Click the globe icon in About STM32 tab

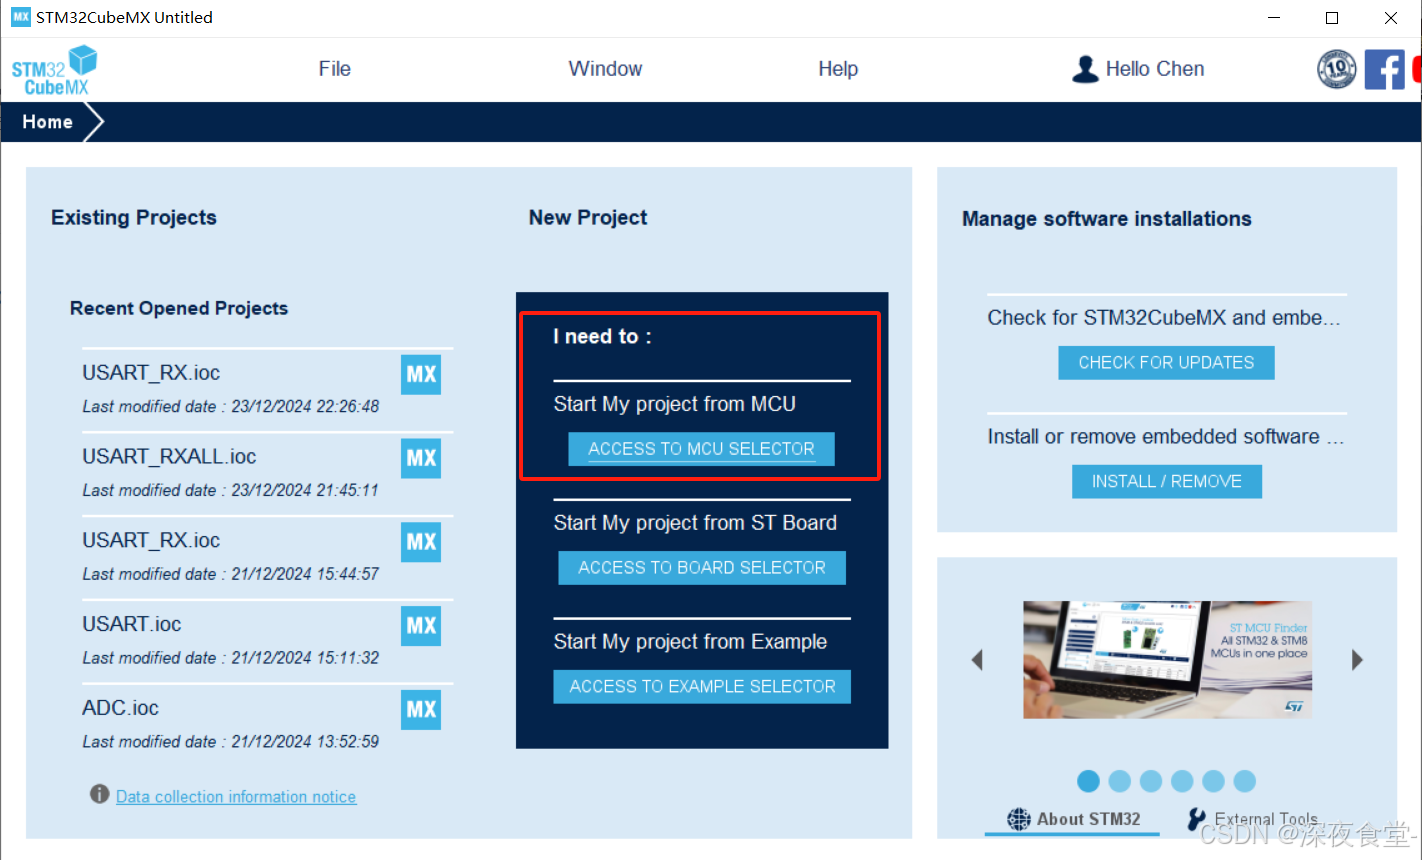click(1018, 819)
